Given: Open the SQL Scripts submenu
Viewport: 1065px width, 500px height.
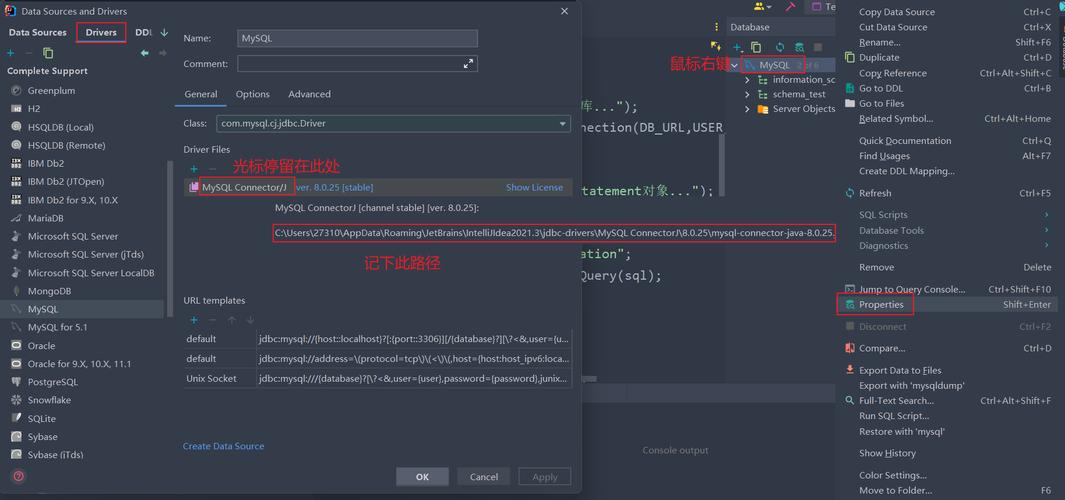Looking at the screenshot, I should click(x=947, y=215).
